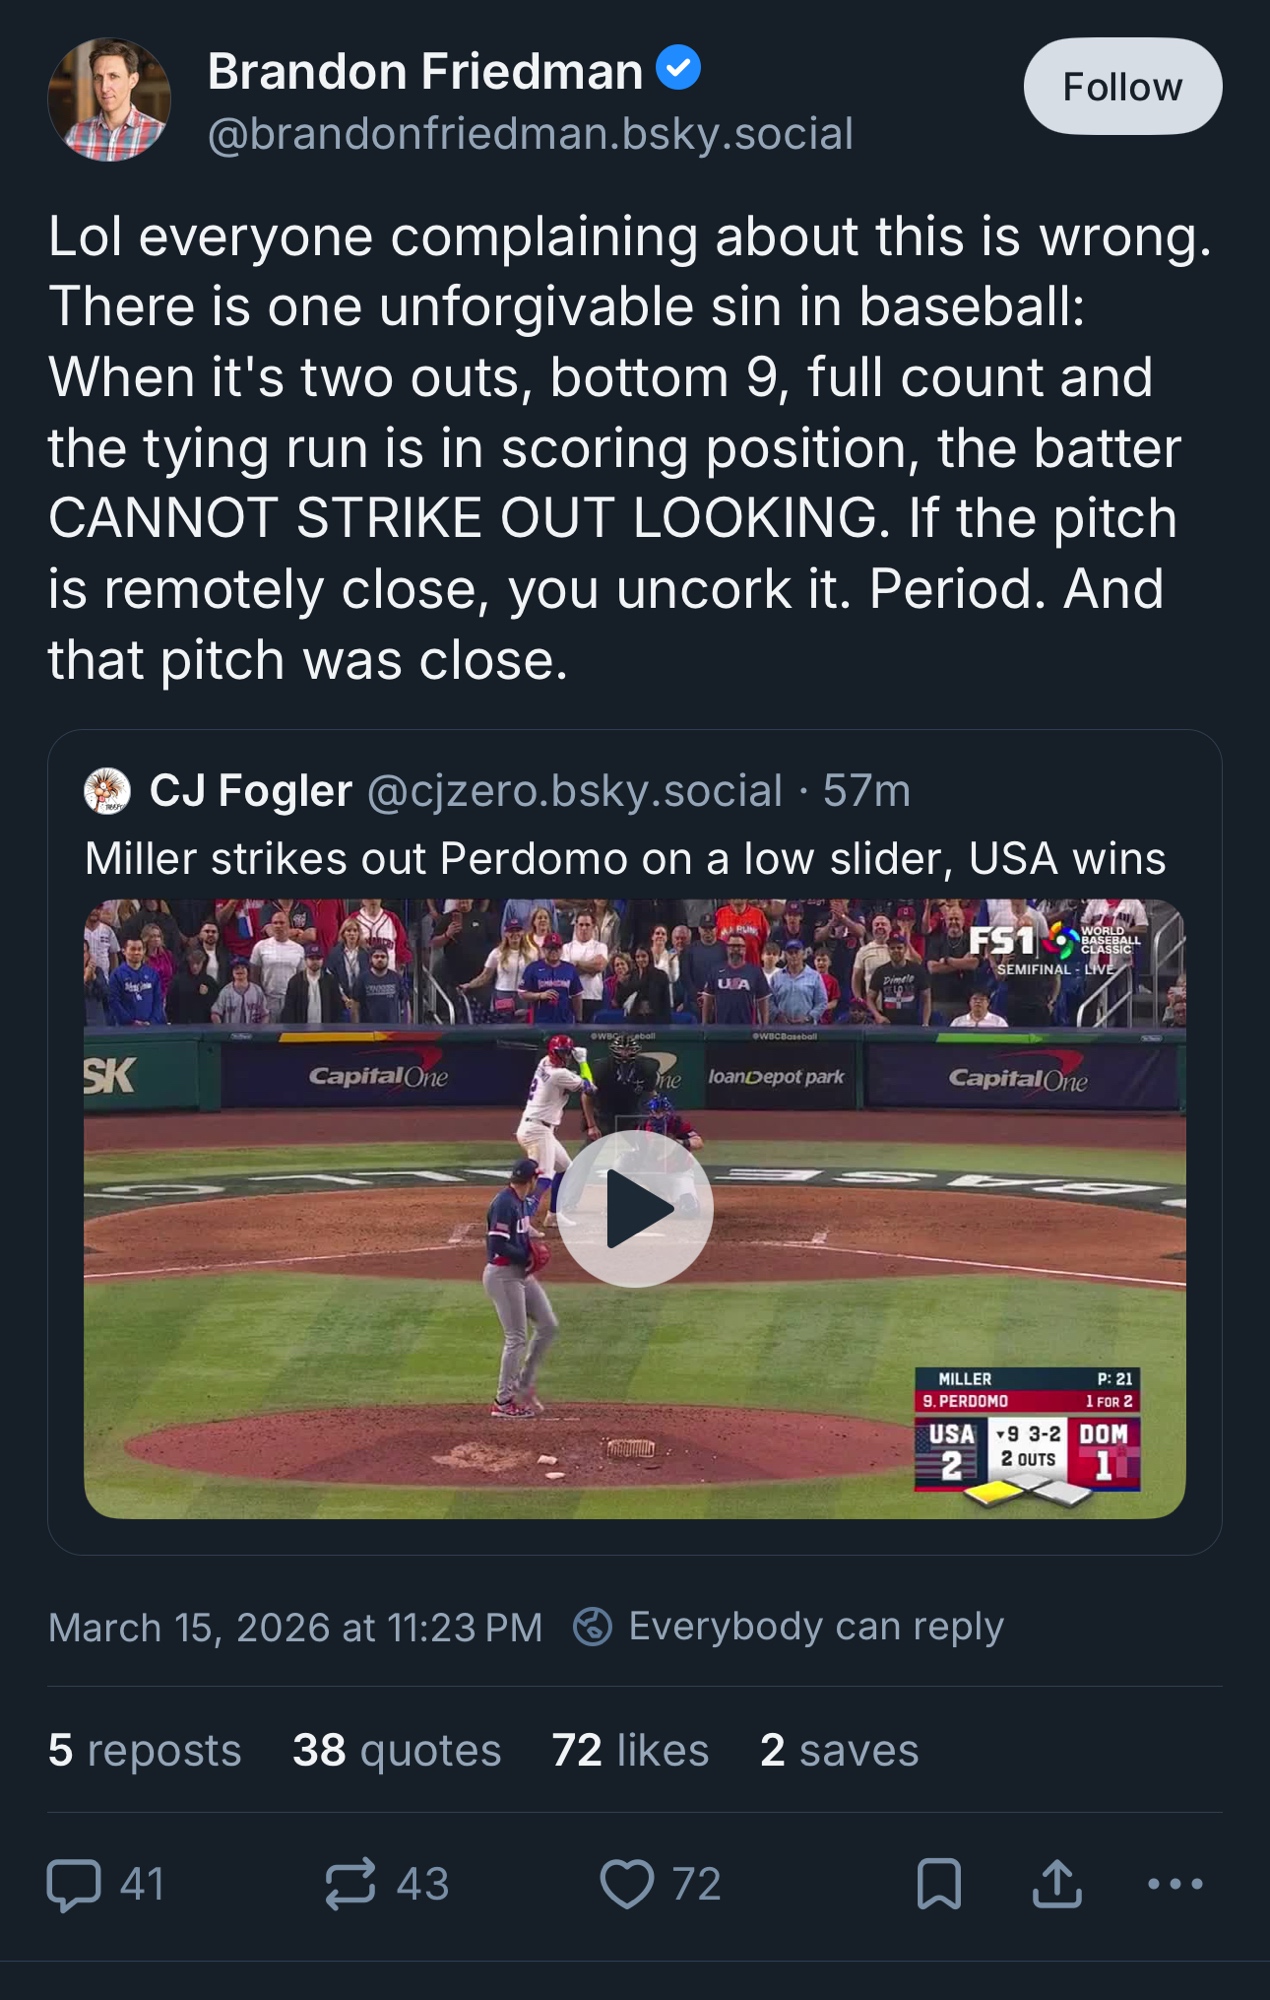Open CJ Fogler's quoted profile name
This screenshot has height=2000, width=1270.
tap(251, 791)
